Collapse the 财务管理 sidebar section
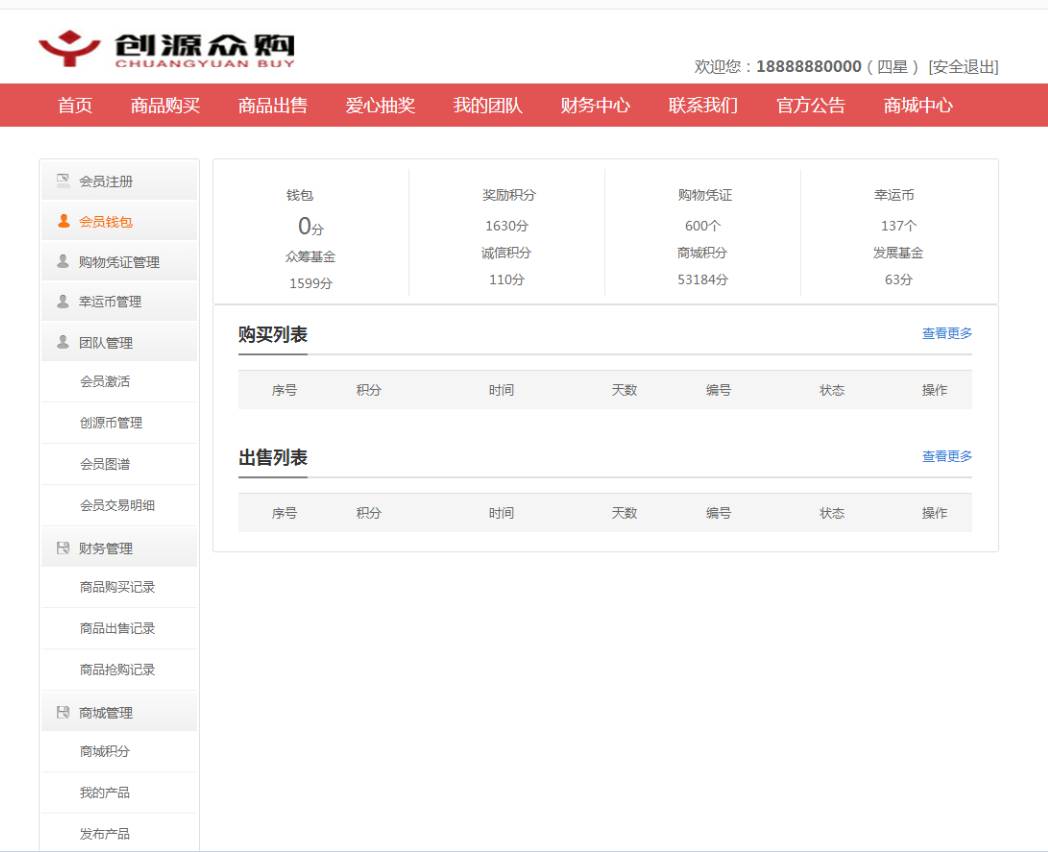The width and height of the screenshot is (1048, 852). (119, 548)
